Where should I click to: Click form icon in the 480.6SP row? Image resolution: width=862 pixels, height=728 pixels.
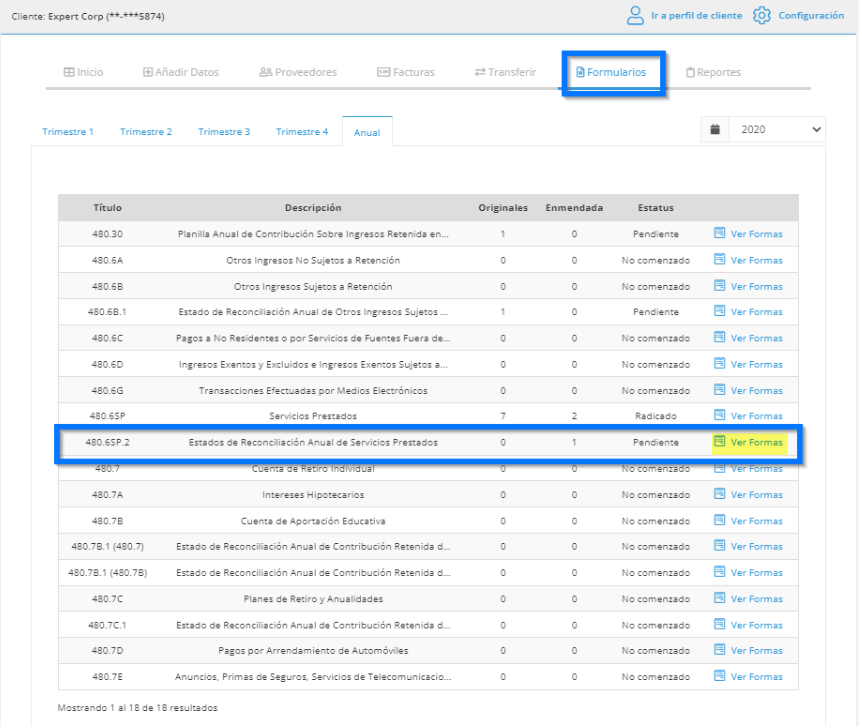[x=722, y=415]
